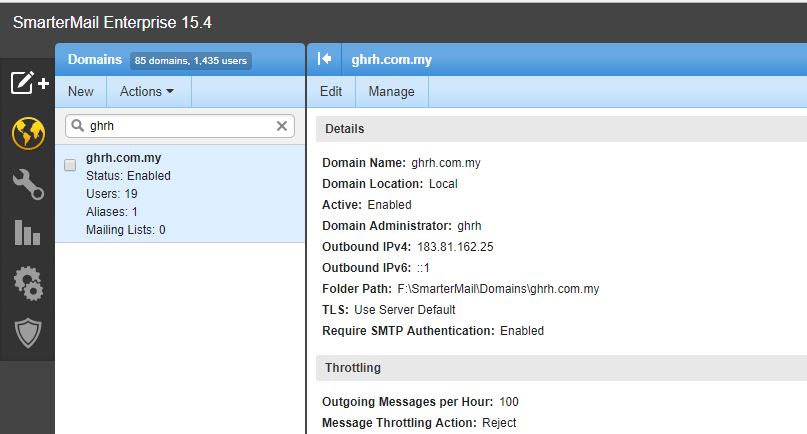Open the bar chart reports icon
This screenshot has width=807, height=434.
click(x=28, y=233)
